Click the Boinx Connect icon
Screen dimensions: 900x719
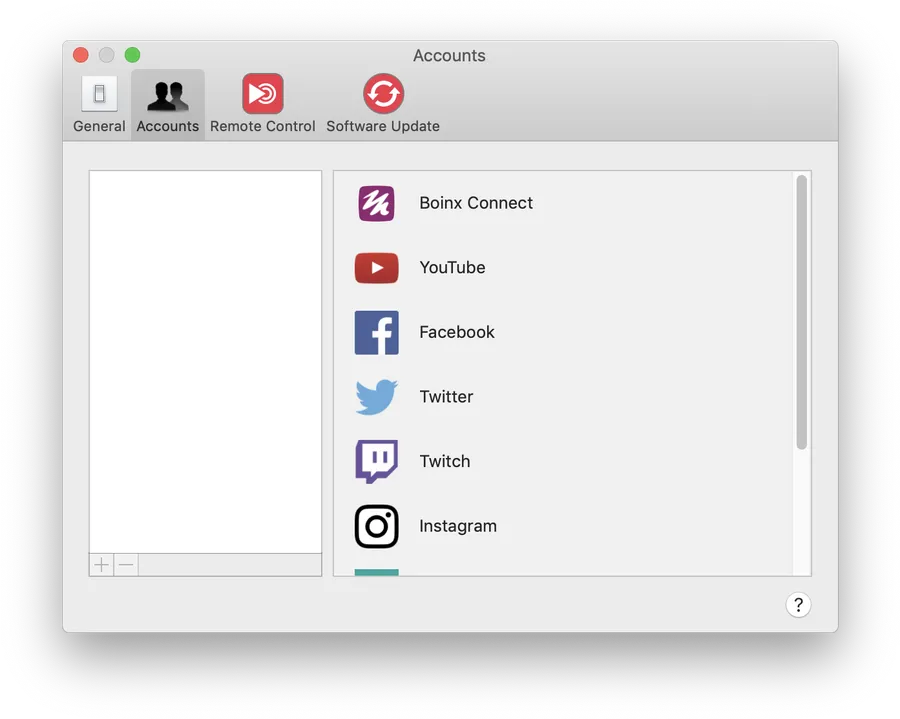[x=377, y=203]
